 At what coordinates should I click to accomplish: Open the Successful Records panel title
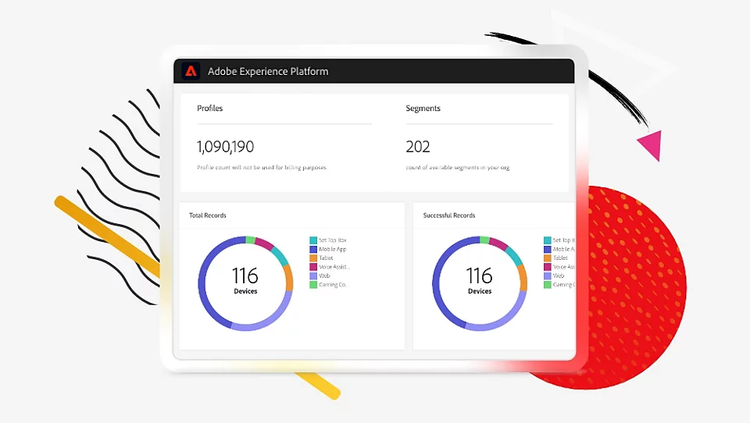(x=449, y=215)
